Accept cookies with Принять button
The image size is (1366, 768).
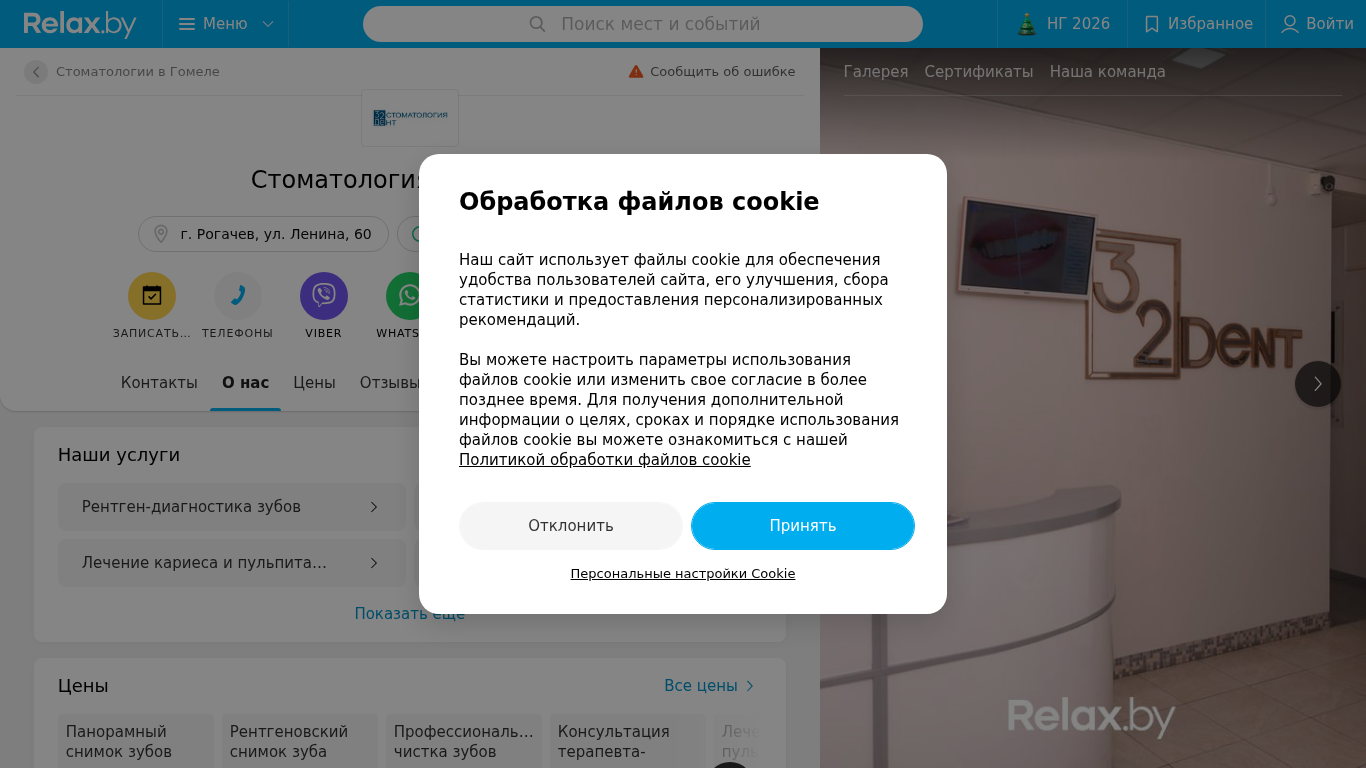point(803,526)
